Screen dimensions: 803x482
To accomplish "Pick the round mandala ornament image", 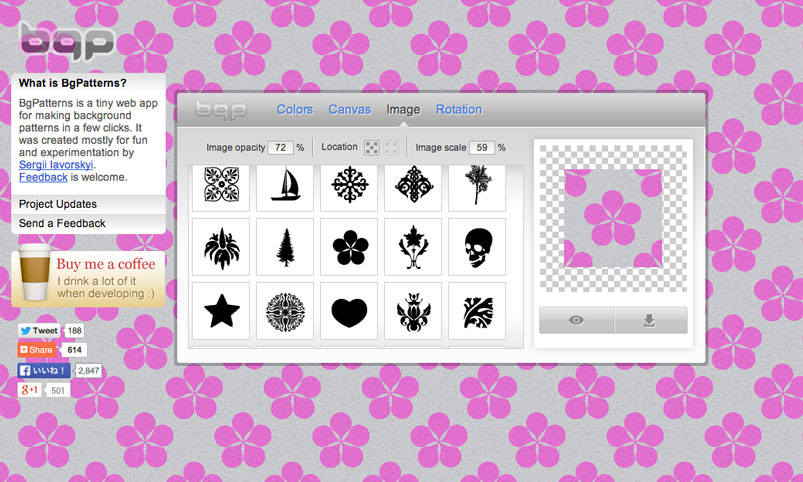I will [x=285, y=311].
